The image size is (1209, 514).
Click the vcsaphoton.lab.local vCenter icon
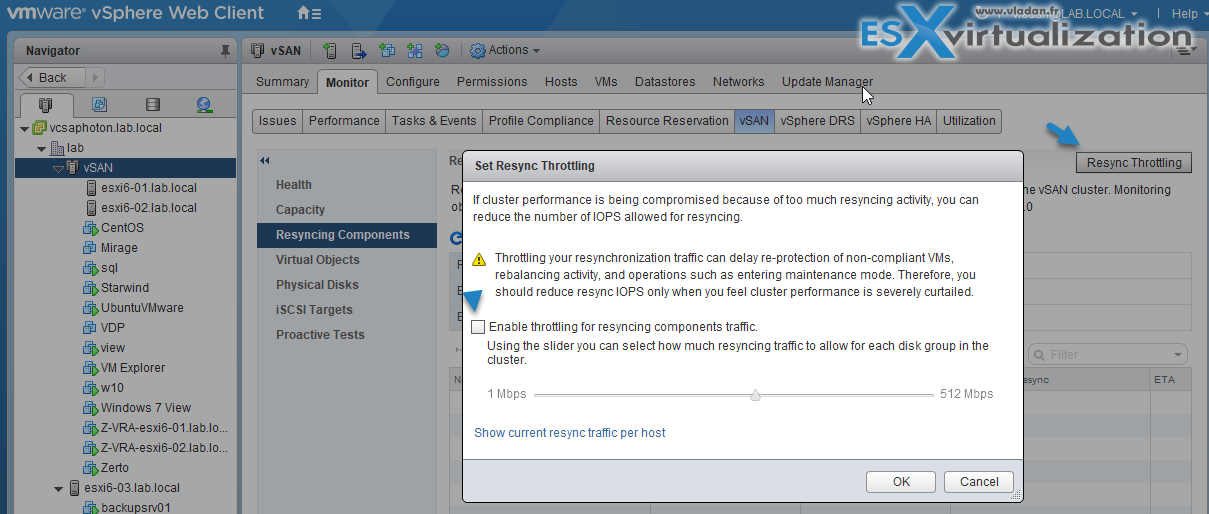click(40, 128)
